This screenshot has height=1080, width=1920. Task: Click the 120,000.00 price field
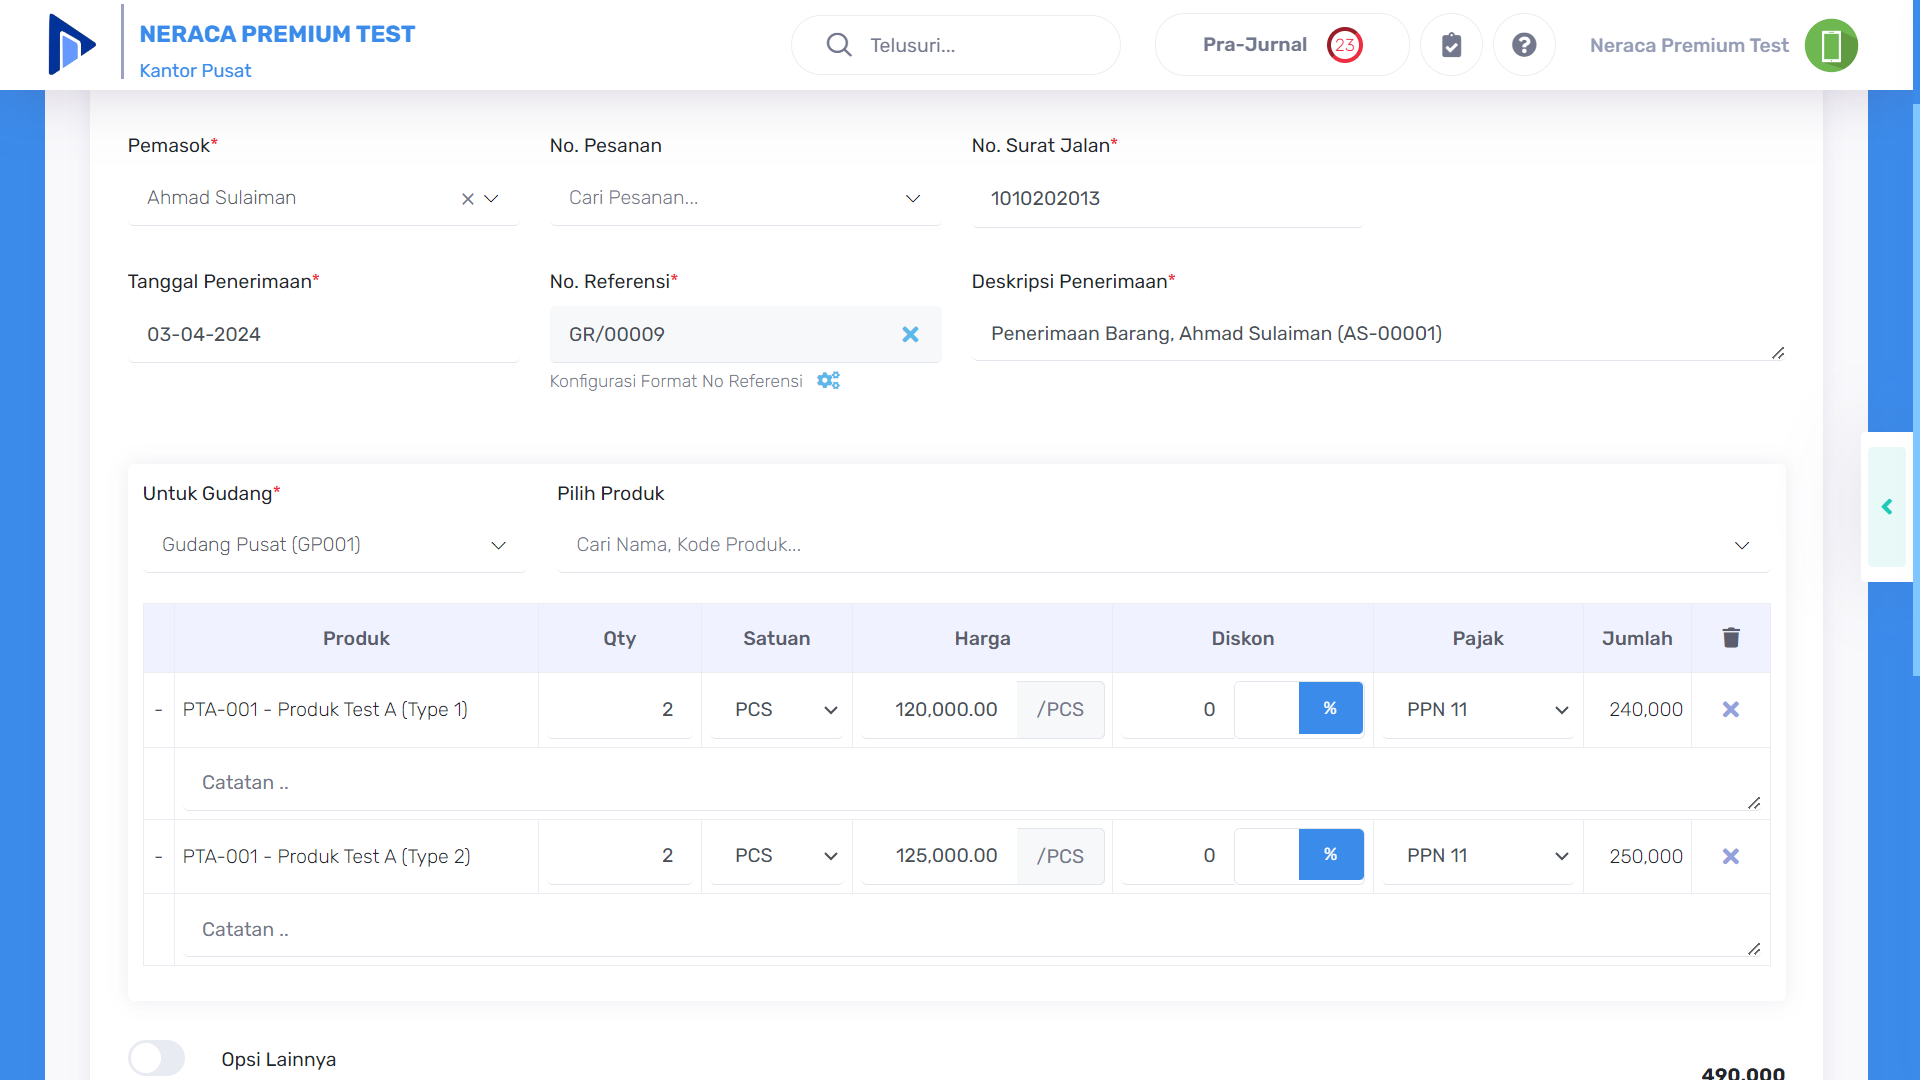click(x=939, y=709)
